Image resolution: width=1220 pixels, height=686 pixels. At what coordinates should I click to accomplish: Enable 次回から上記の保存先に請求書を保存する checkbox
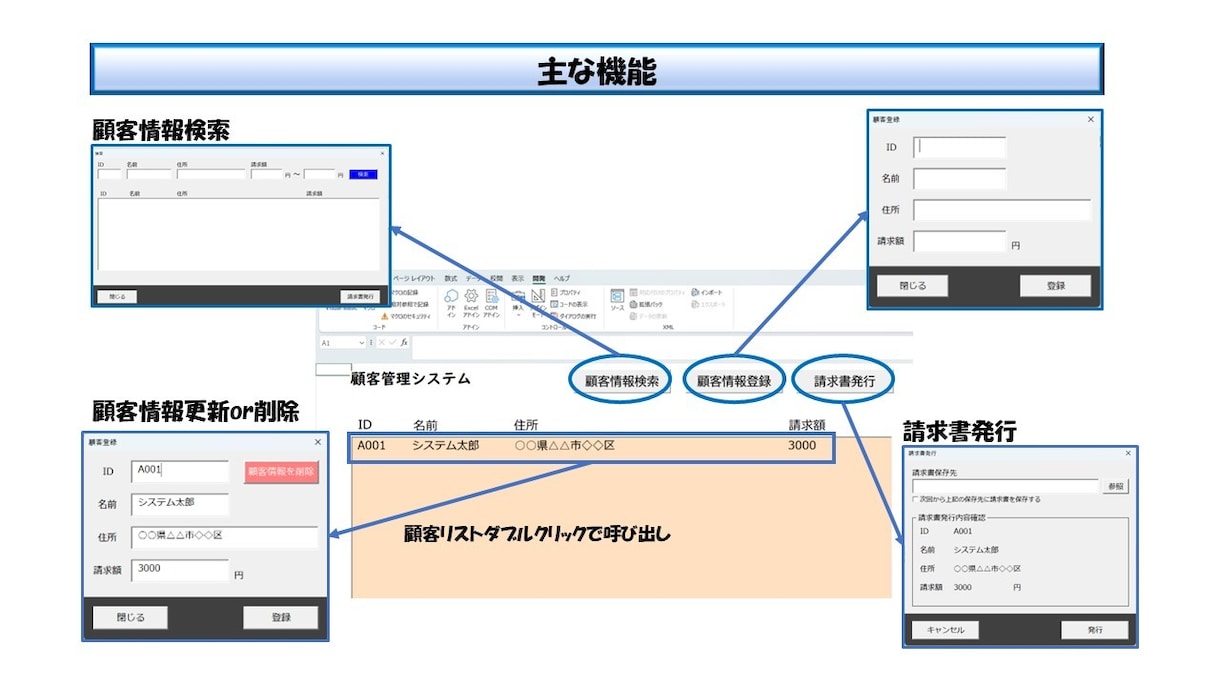[915, 499]
